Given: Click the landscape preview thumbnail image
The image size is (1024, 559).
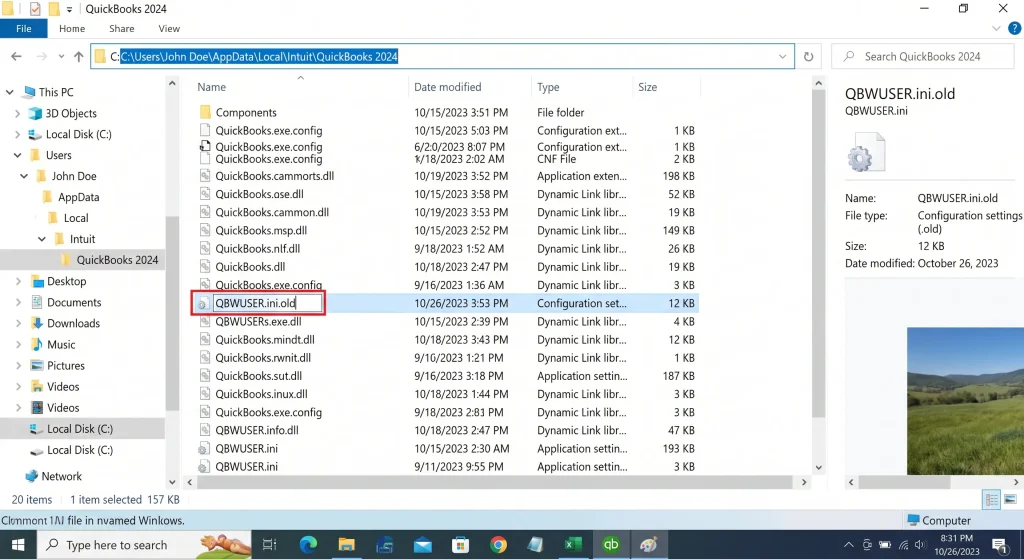Looking at the screenshot, I should (965, 401).
